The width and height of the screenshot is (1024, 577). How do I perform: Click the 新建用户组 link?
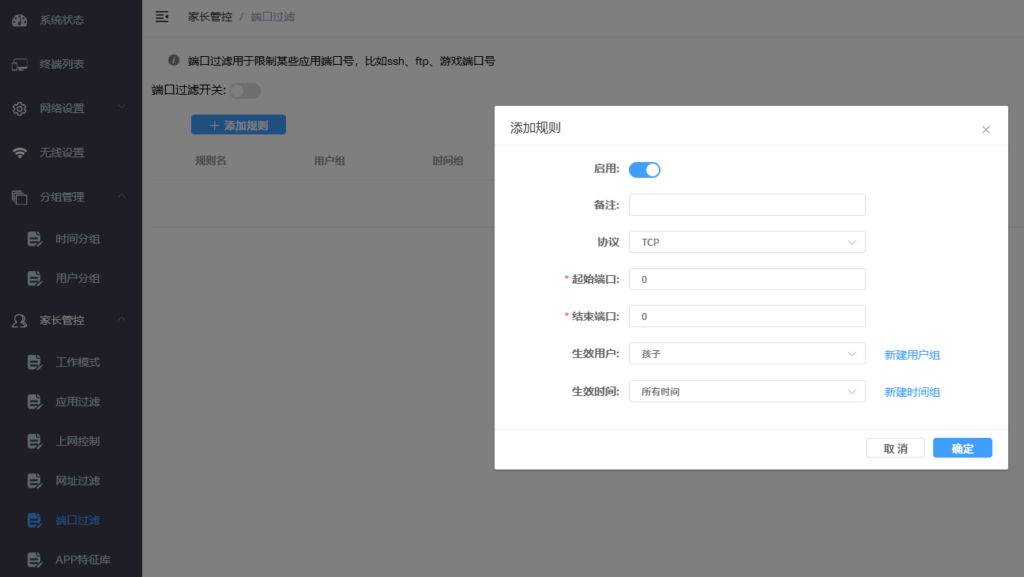pos(912,355)
